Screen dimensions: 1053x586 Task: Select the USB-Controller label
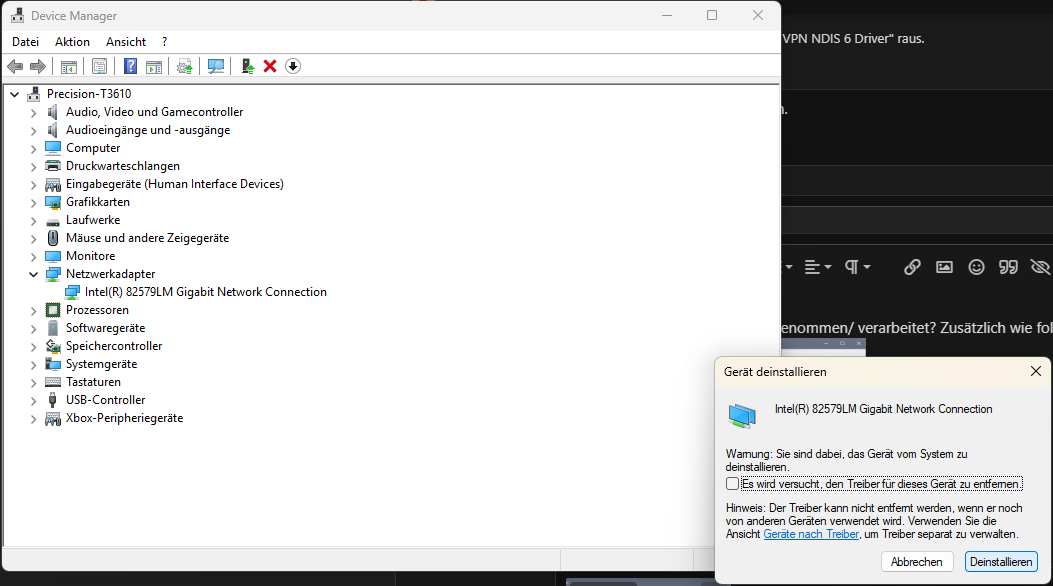105,400
